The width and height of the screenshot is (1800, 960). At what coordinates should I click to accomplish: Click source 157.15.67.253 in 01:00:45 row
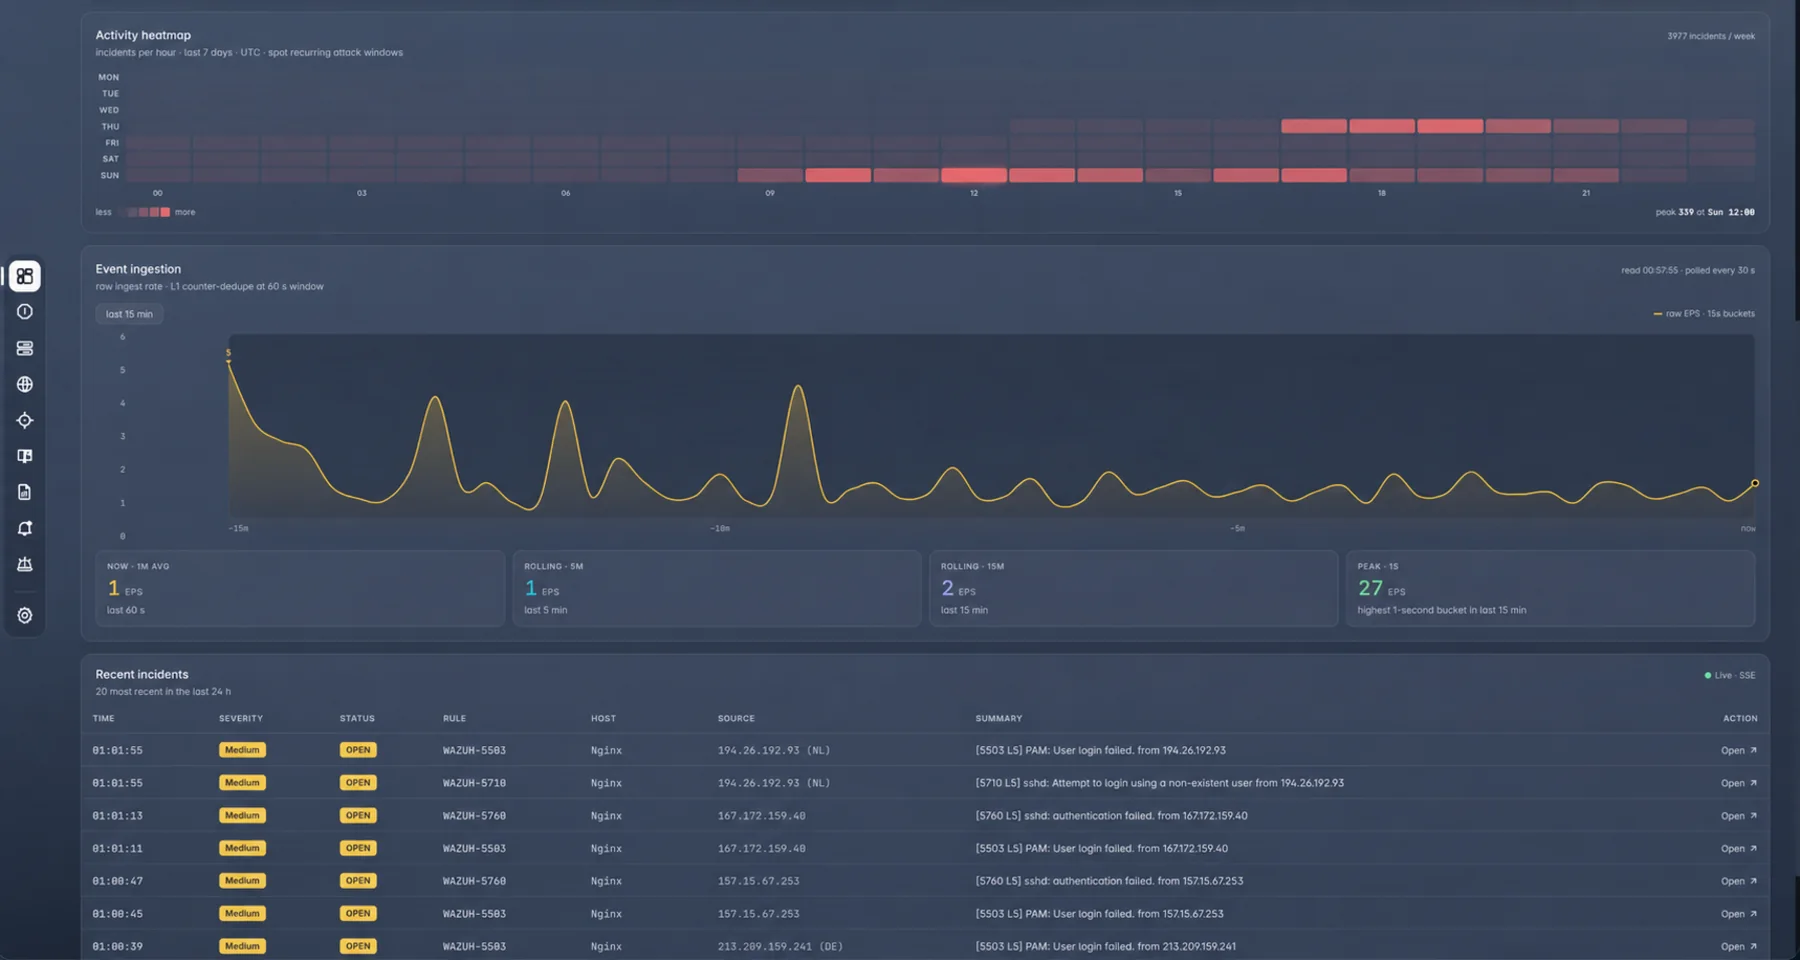point(758,914)
